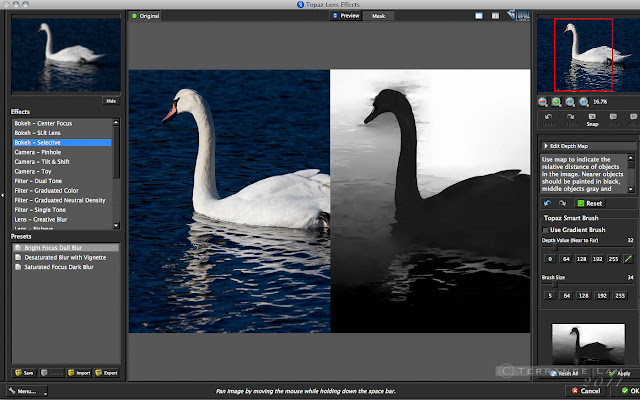Choose Desaturated Blur with Vignette preset
Image resolution: width=640 pixels, height=400 pixels.
coord(66,258)
